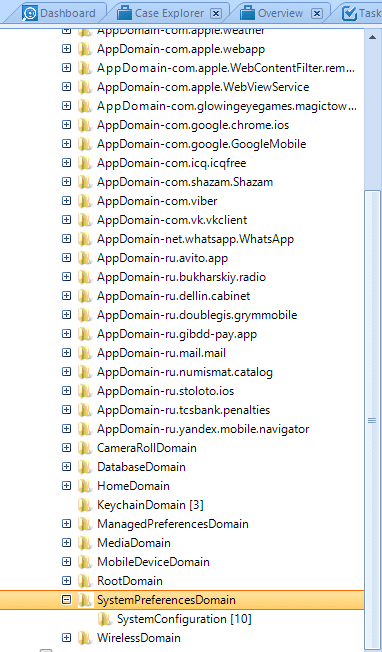
Task: Expand CameraRollDomain node
Action: pos(66,448)
